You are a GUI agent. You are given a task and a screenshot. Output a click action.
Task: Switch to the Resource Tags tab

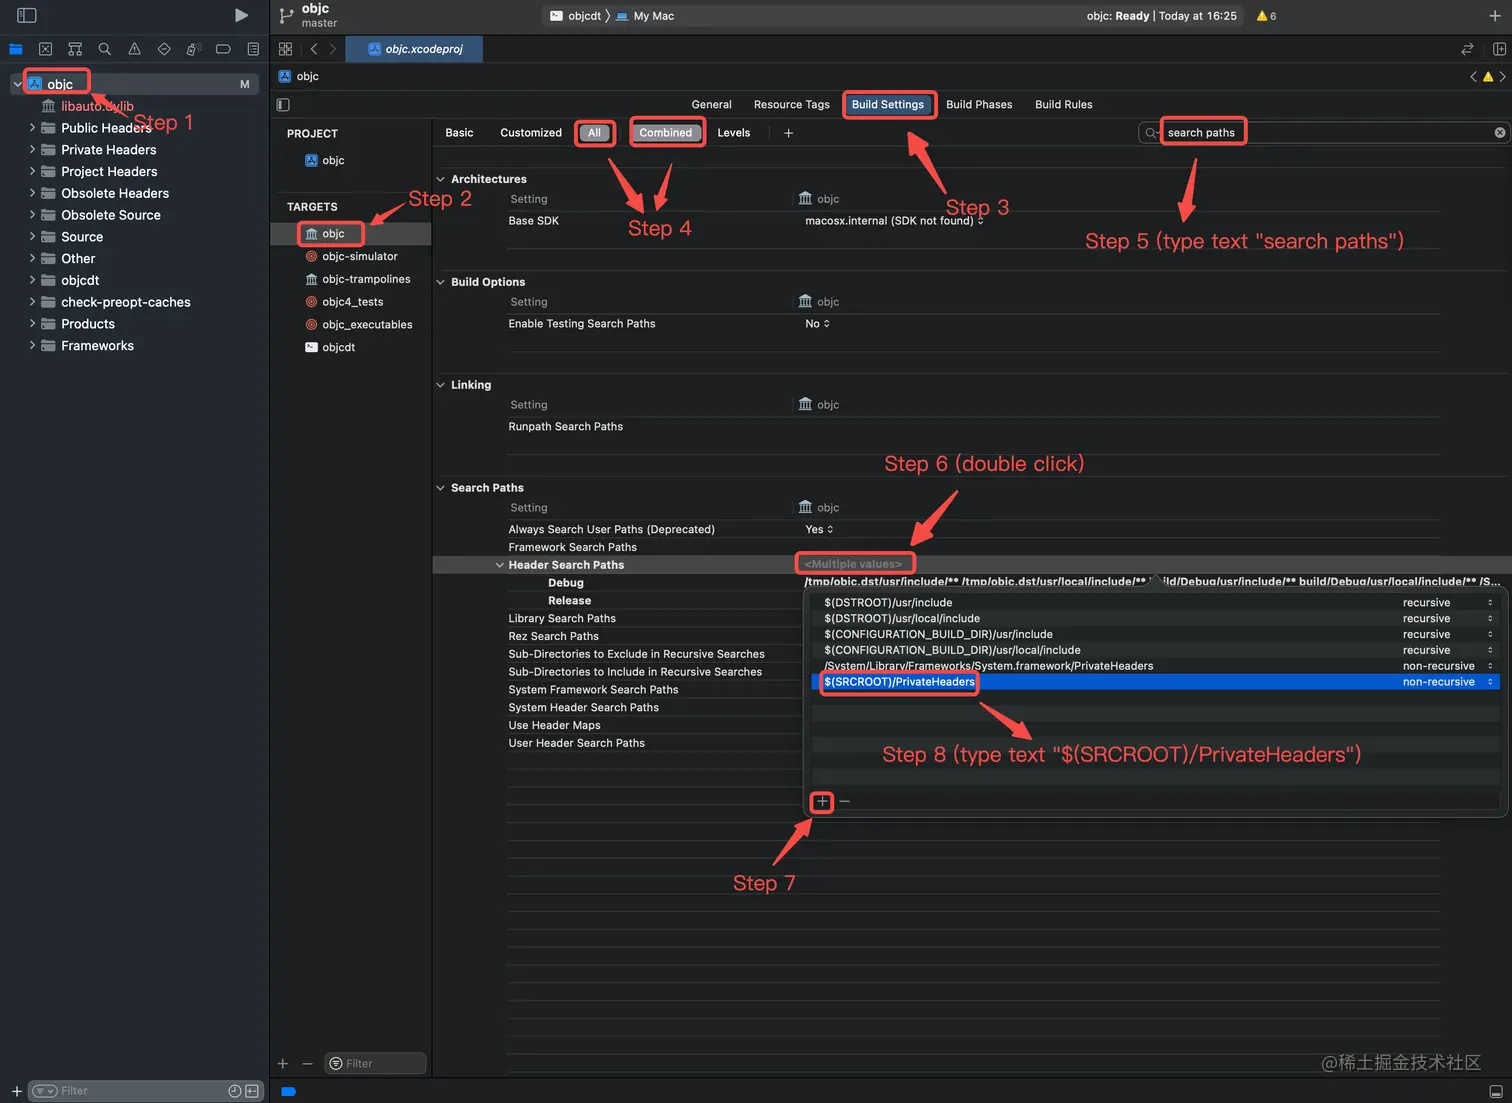[x=791, y=105]
